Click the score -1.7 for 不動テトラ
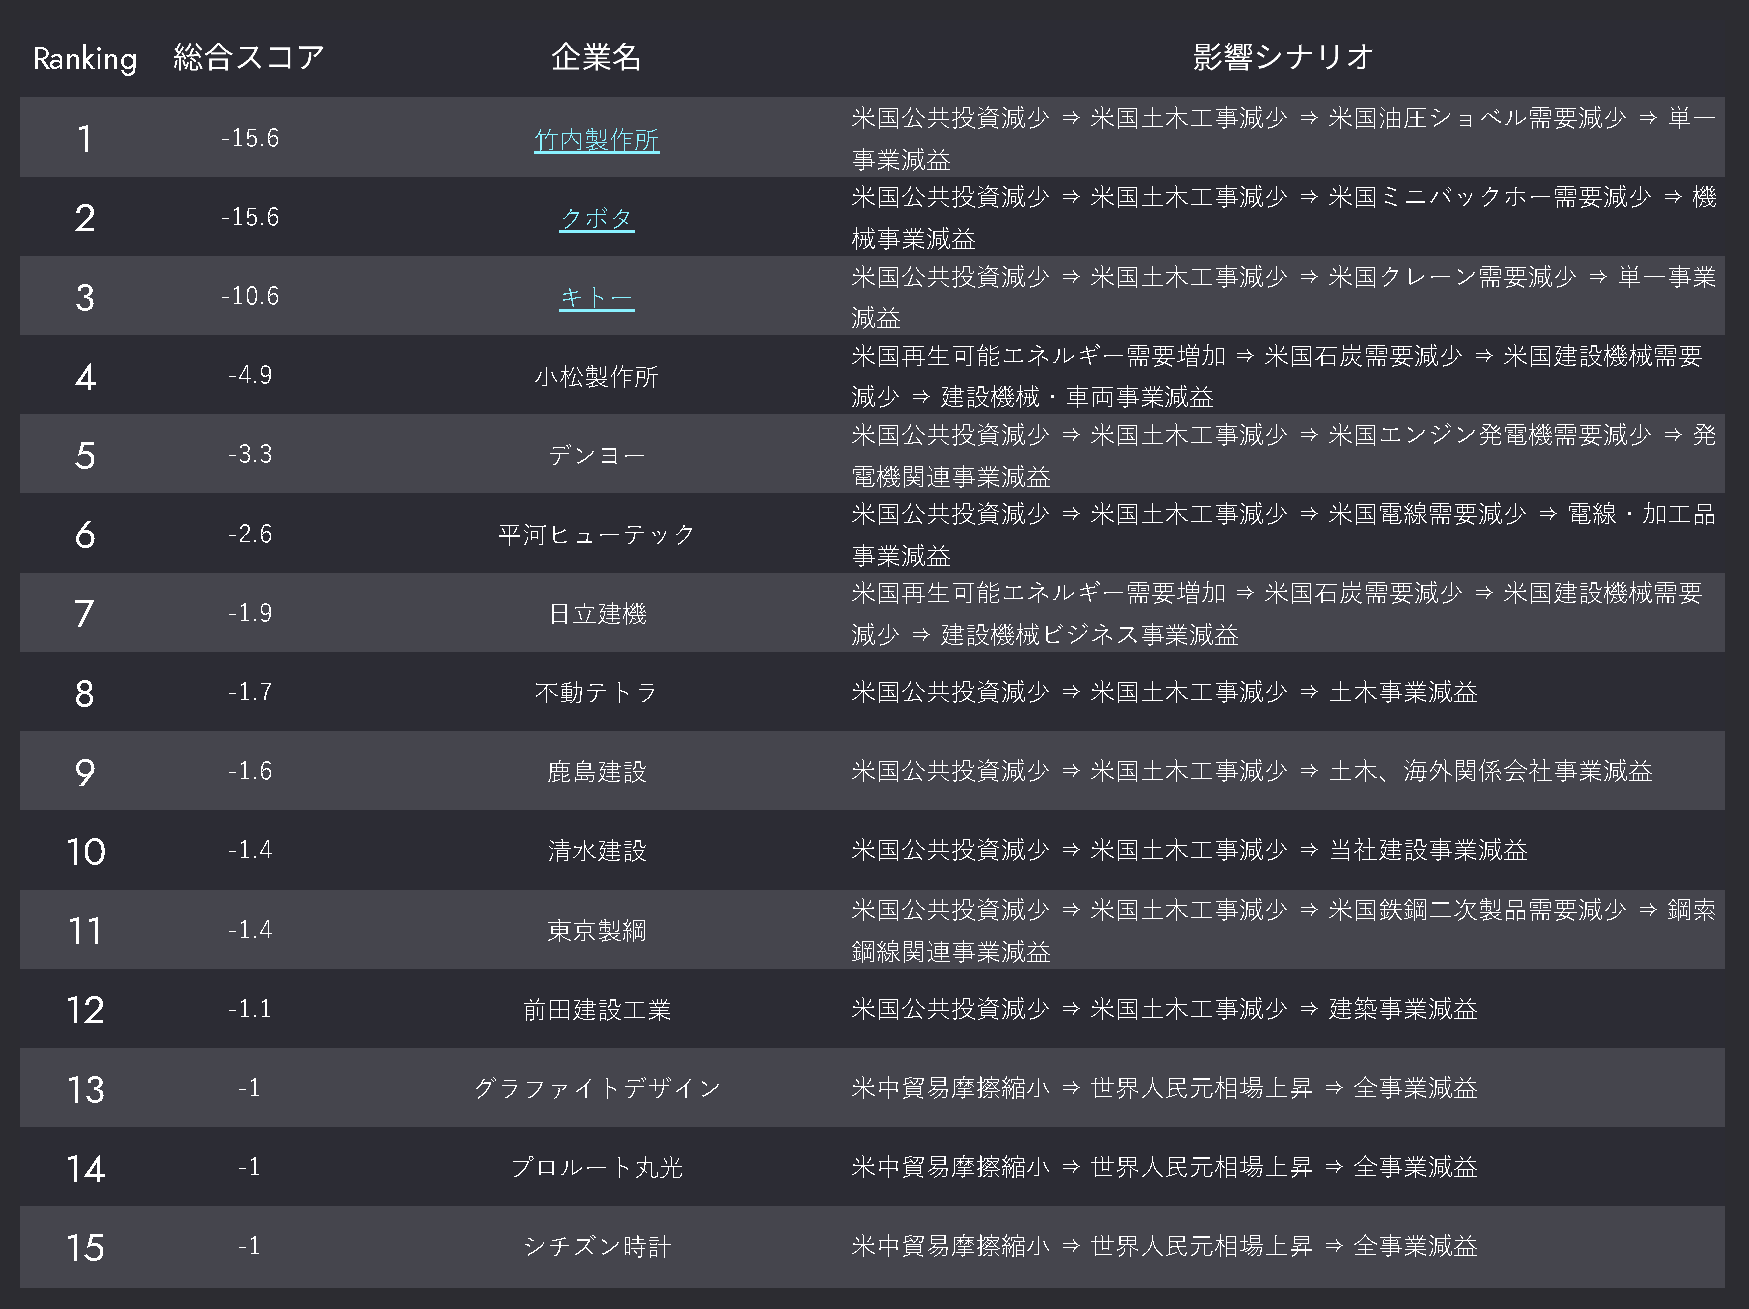1749x1309 pixels. click(250, 692)
